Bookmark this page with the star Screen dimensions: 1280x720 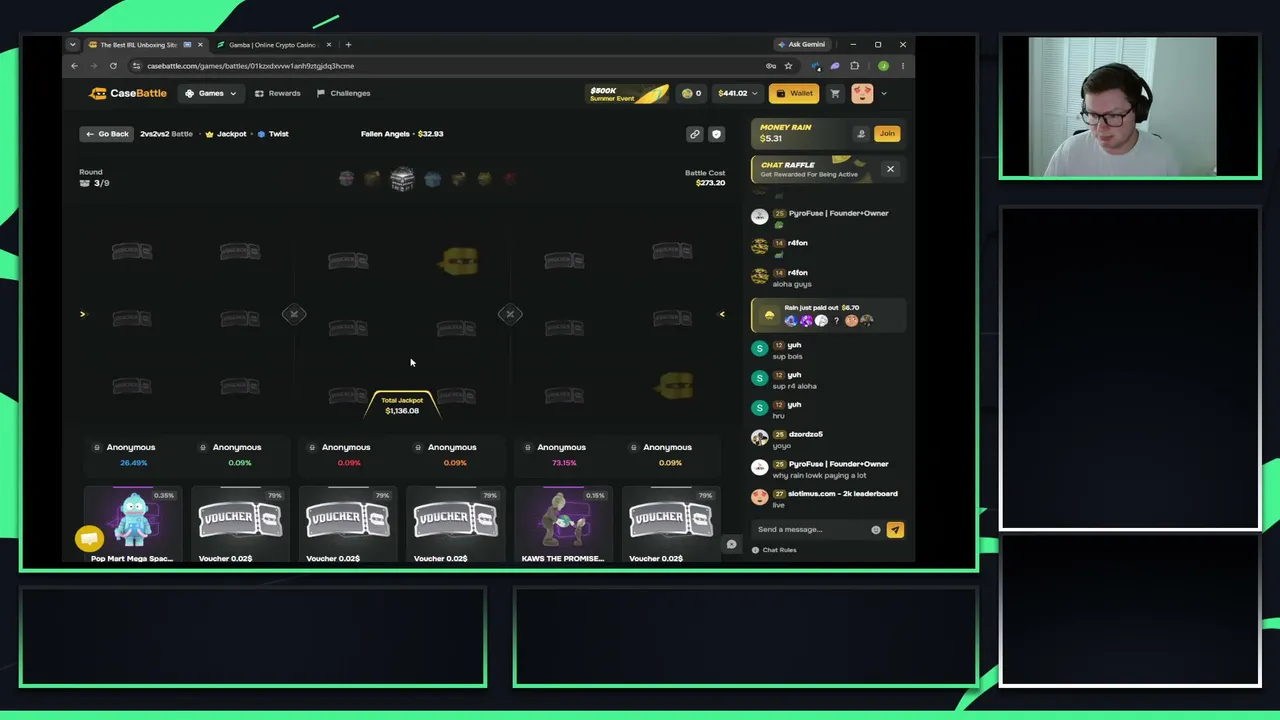(788, 66)
